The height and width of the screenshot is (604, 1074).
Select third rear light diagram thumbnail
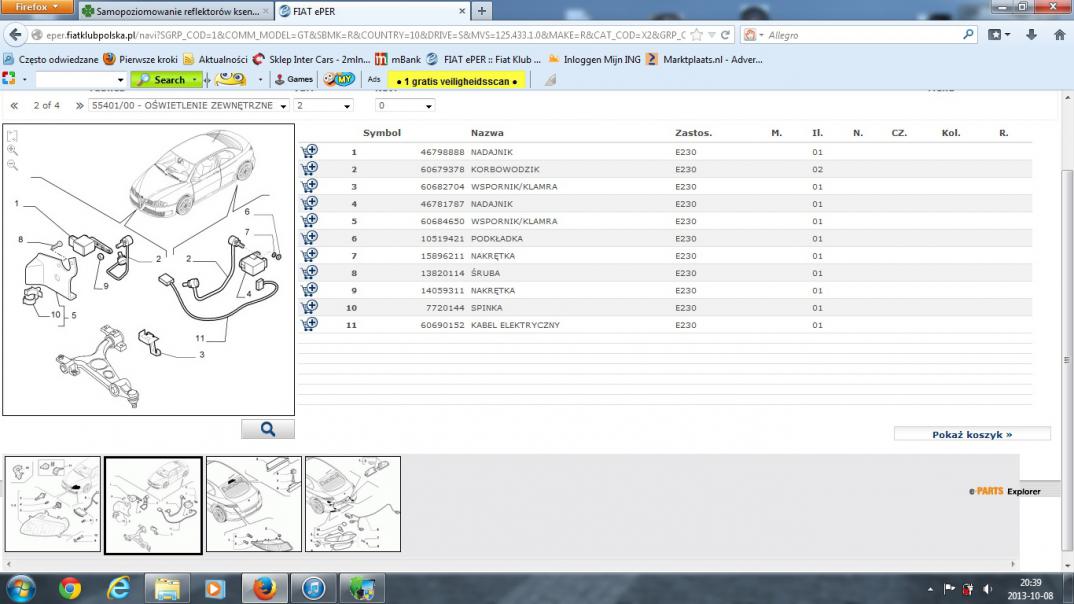click(x=253, y=504)
